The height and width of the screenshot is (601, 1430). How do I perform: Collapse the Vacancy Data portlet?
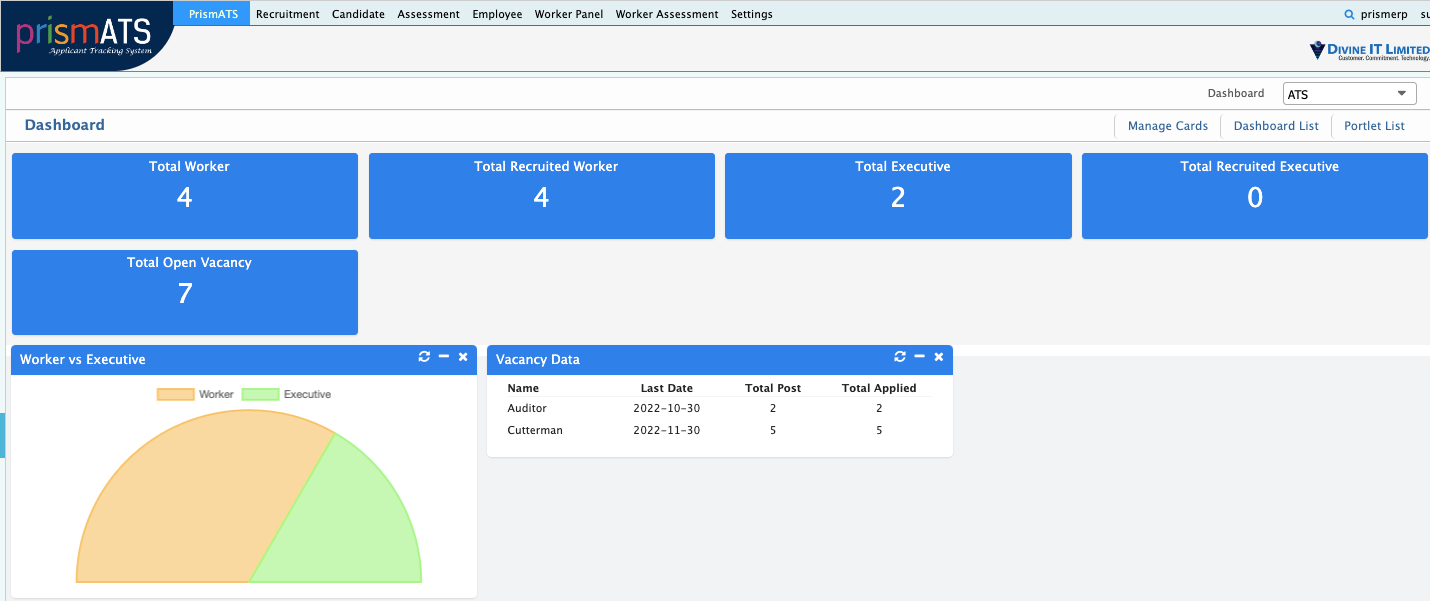click(x=920, y=357)
